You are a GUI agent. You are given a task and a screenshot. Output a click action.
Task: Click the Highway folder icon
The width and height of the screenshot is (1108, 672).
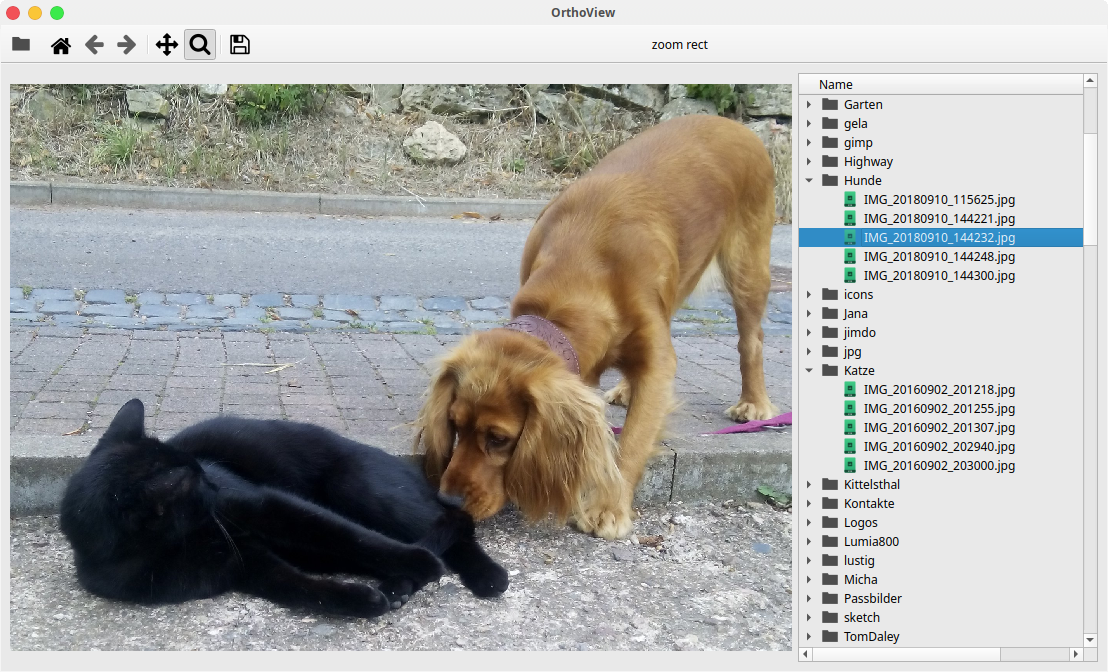tap(830, 162)
